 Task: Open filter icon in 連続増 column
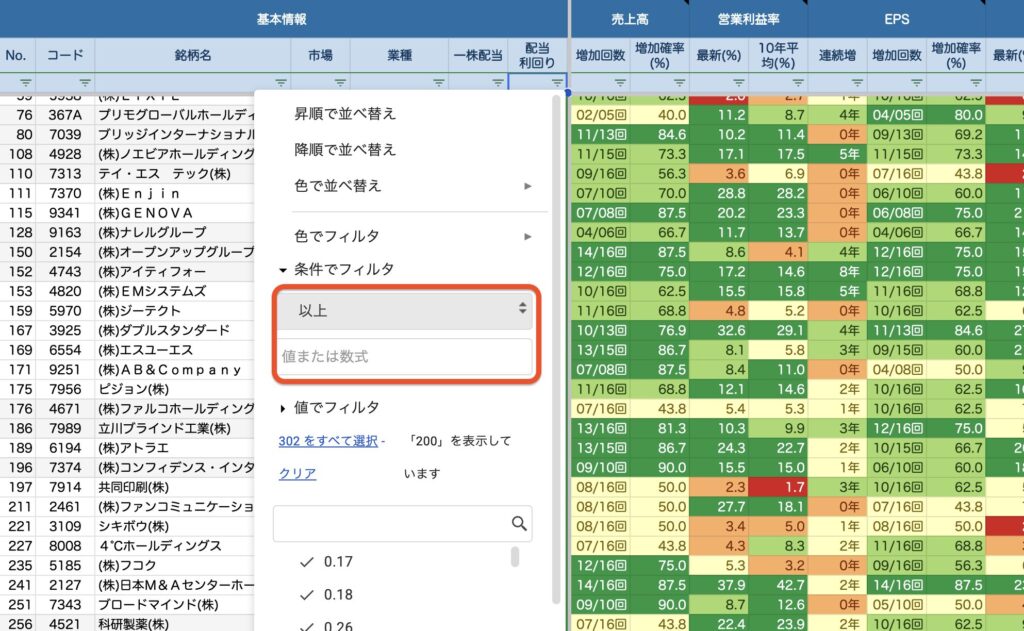(856, 82)
